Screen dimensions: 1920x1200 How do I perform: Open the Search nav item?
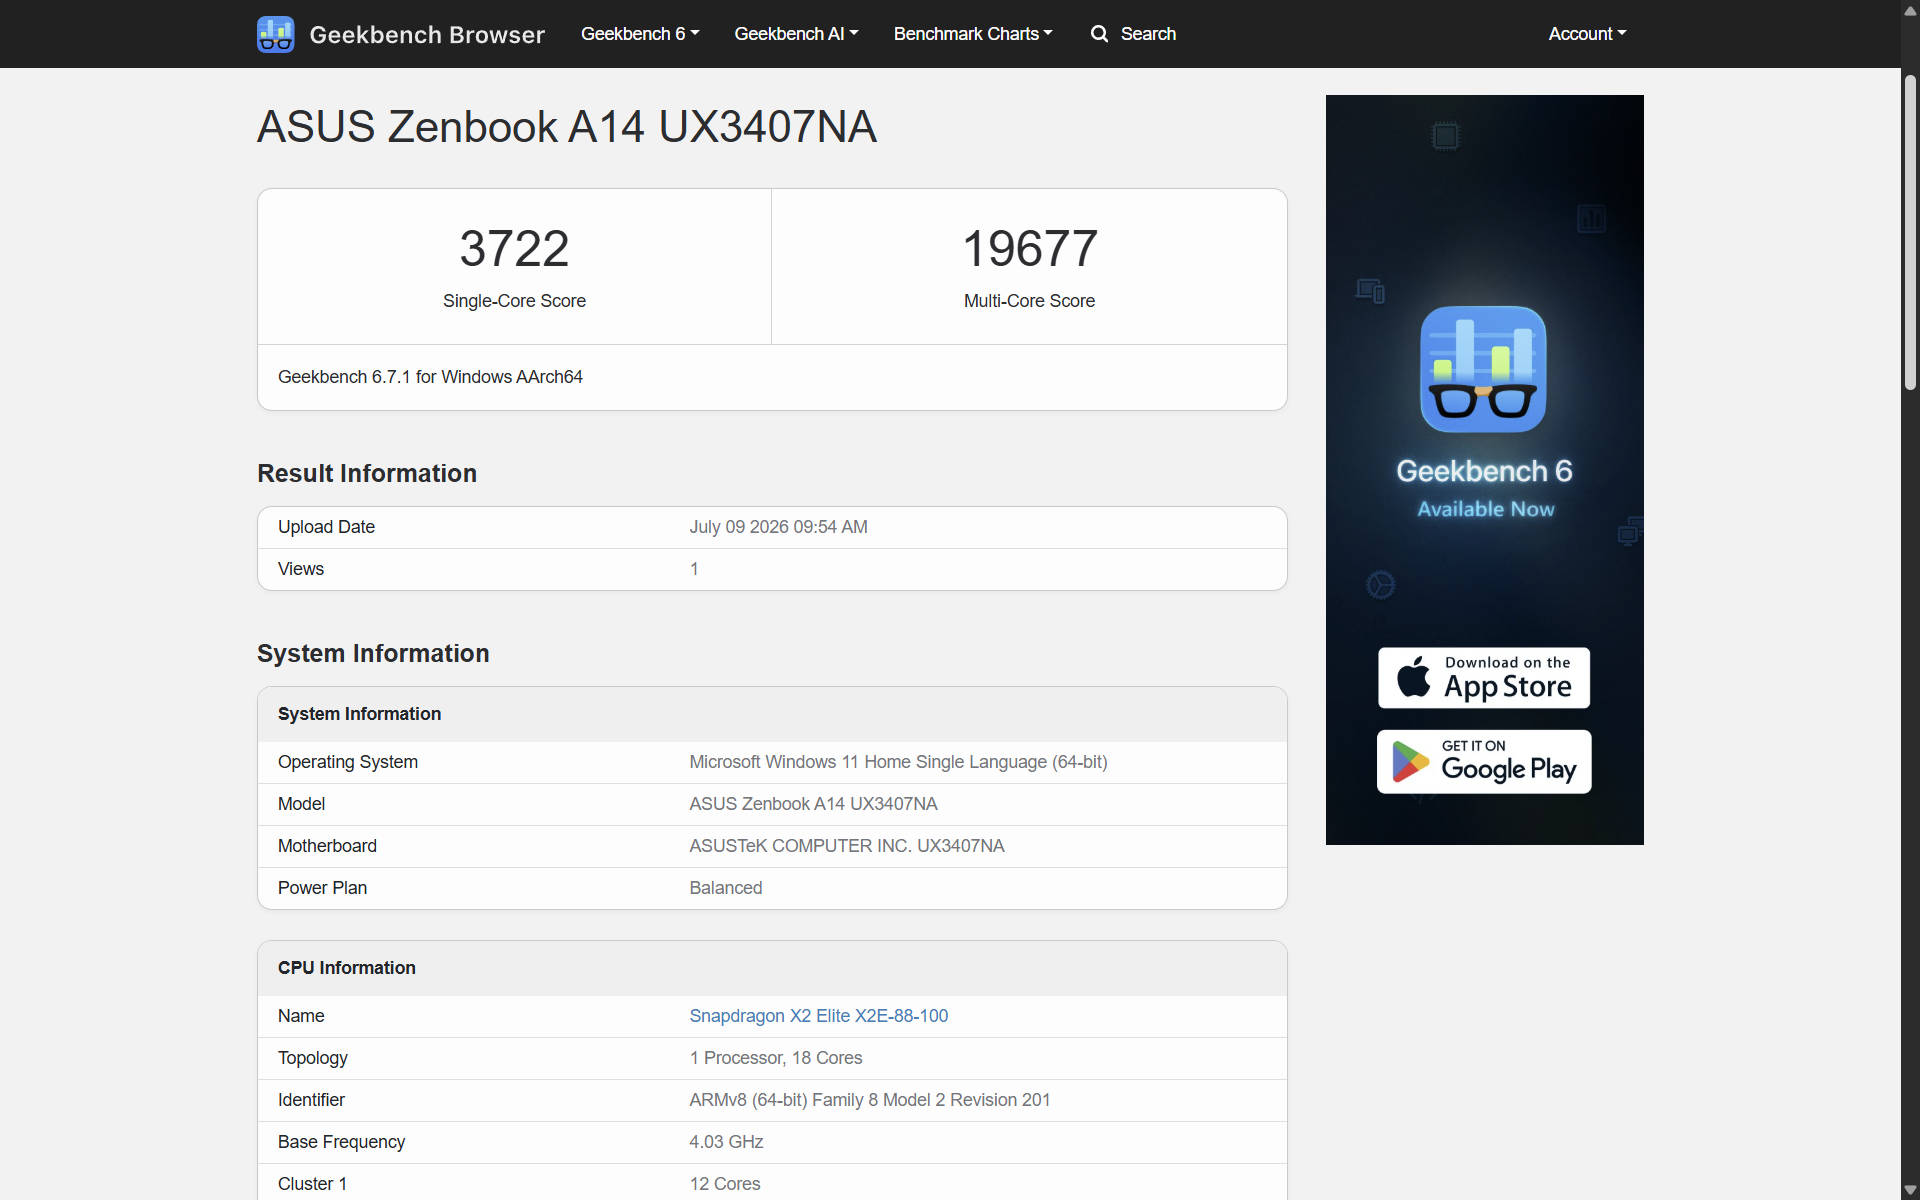[x=1133, y=34]
